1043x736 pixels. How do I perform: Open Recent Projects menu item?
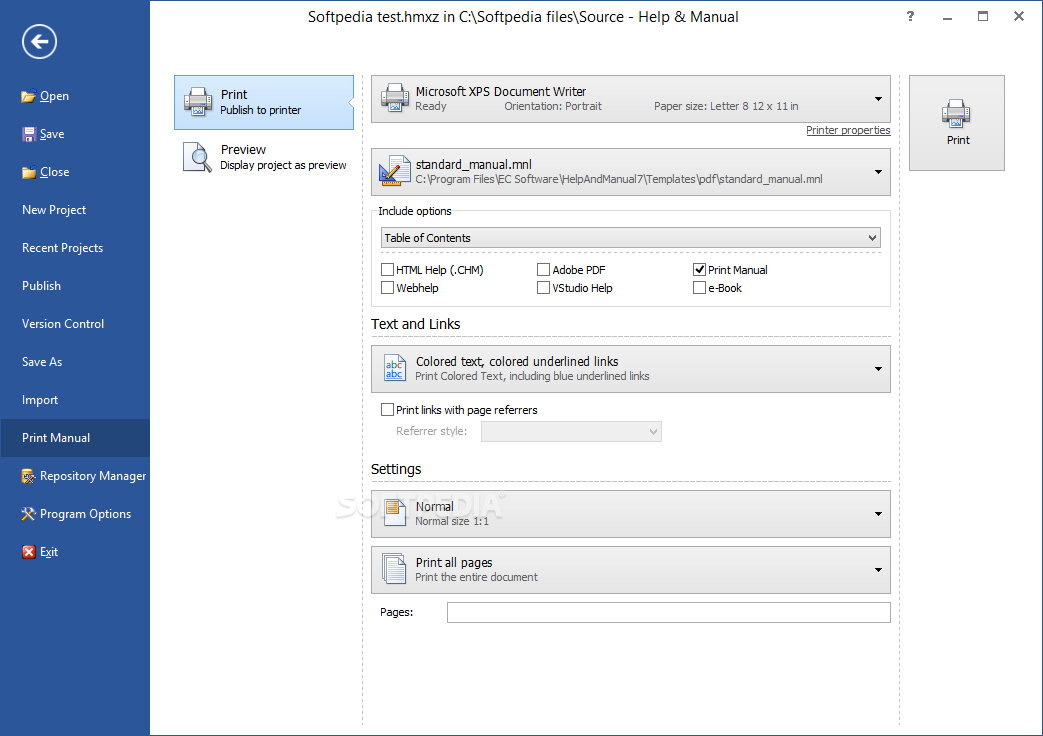[63, 248]
